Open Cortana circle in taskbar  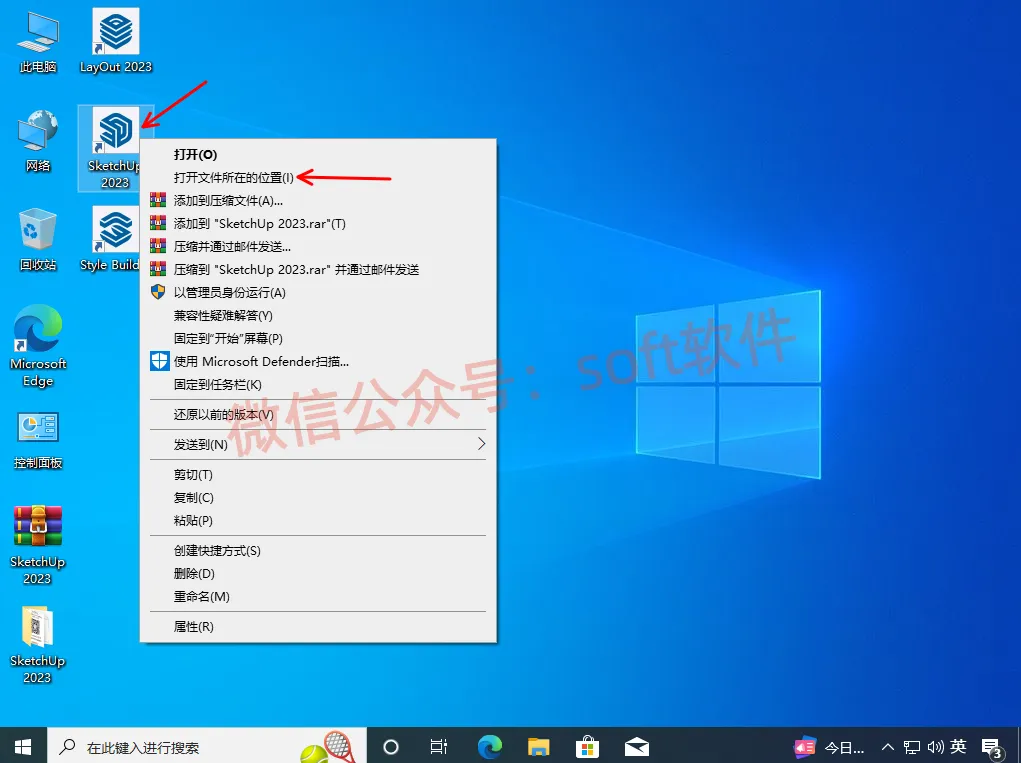[391, 747]
